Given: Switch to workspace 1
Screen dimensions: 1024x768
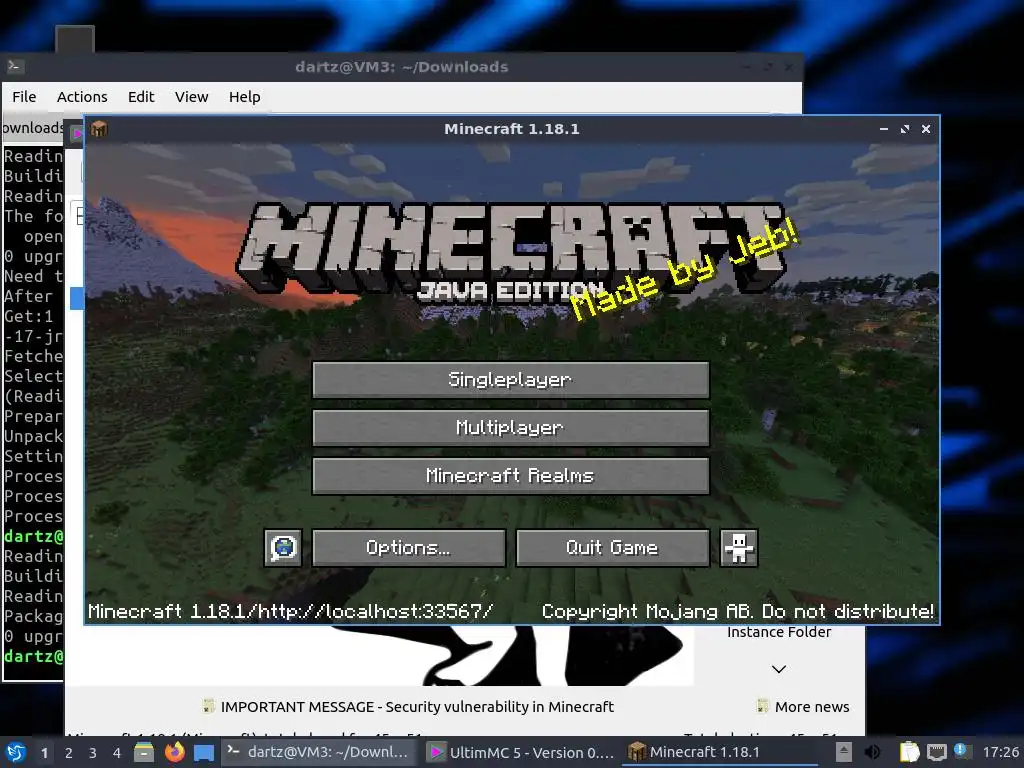Looking at the screenshot, I should [44, 753].
